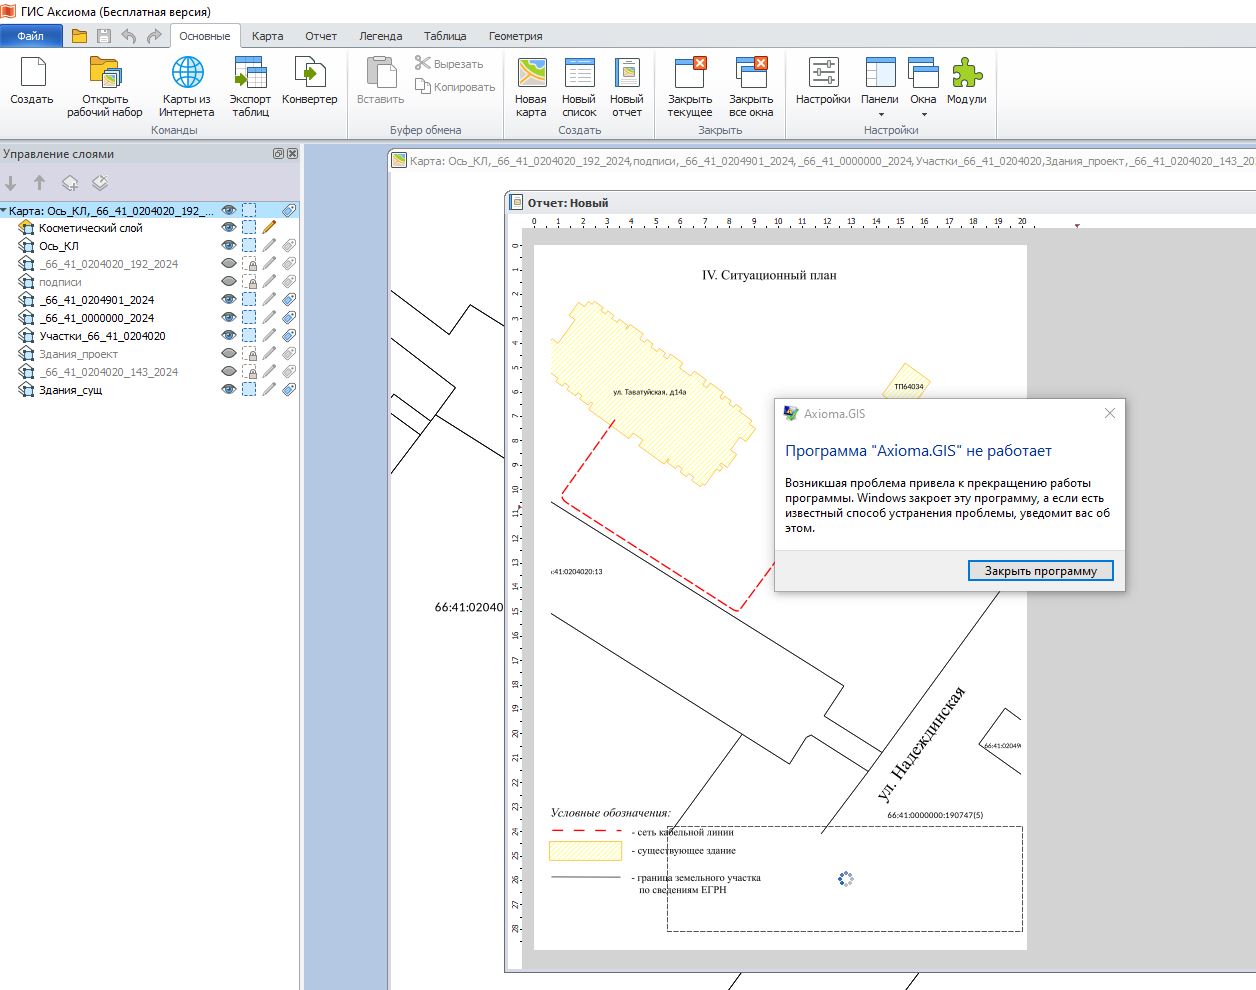Image resolution: width=1256 pixels, height=990 pixels.
Task: Toggle visibility of the Ось_КЛ layer
Action: pos(229,246)
